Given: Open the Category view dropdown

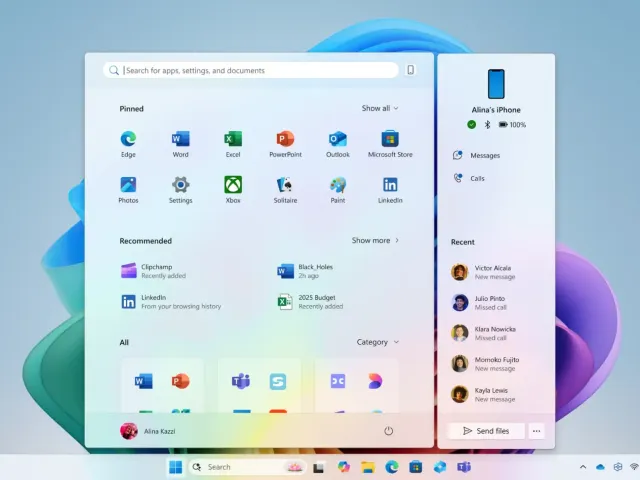Looking at the screenshot, I should point(378,342).
